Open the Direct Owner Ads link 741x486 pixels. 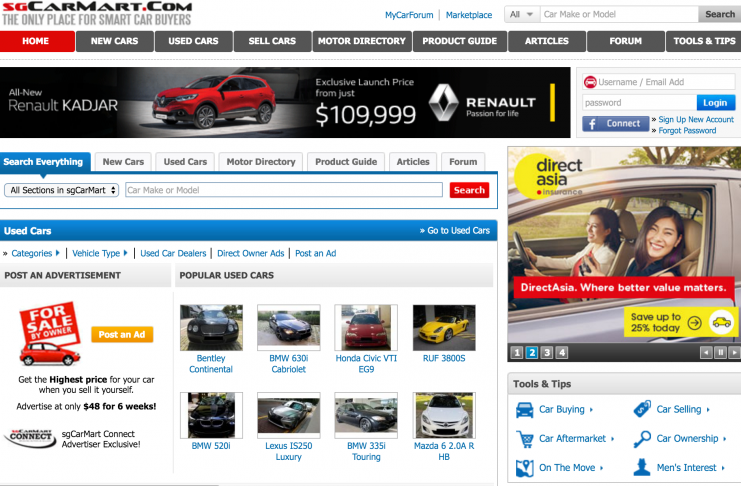tap(251, 253)
